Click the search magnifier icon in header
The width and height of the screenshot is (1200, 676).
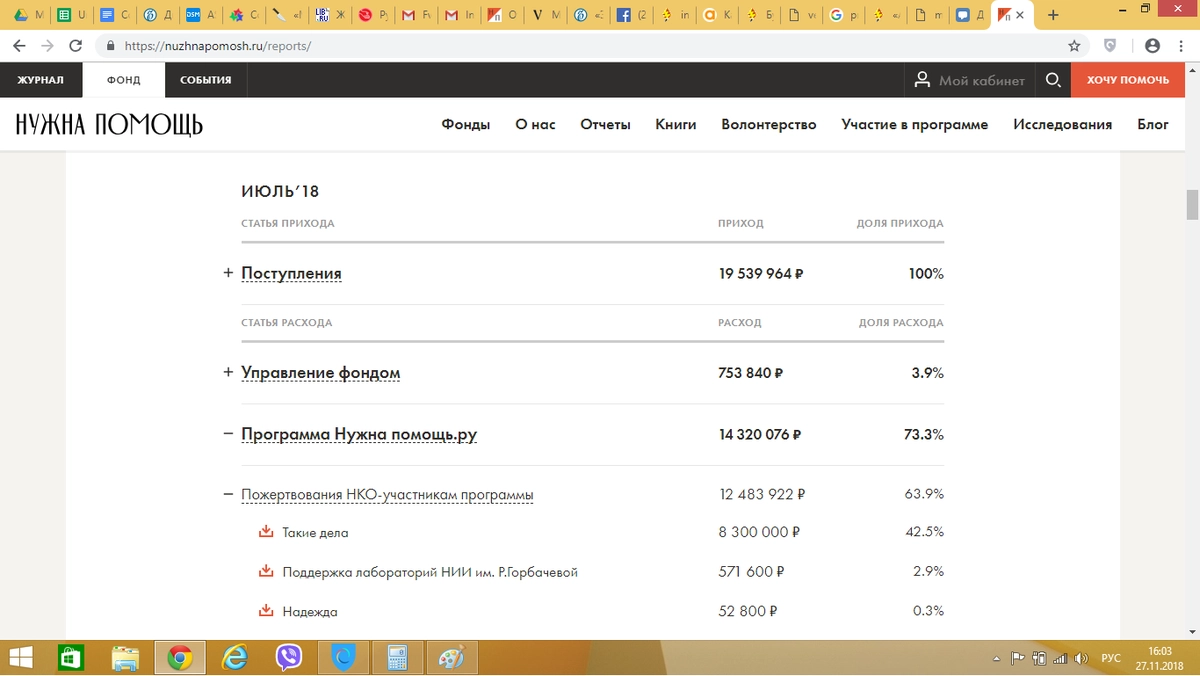click(x=1052, y=80)
